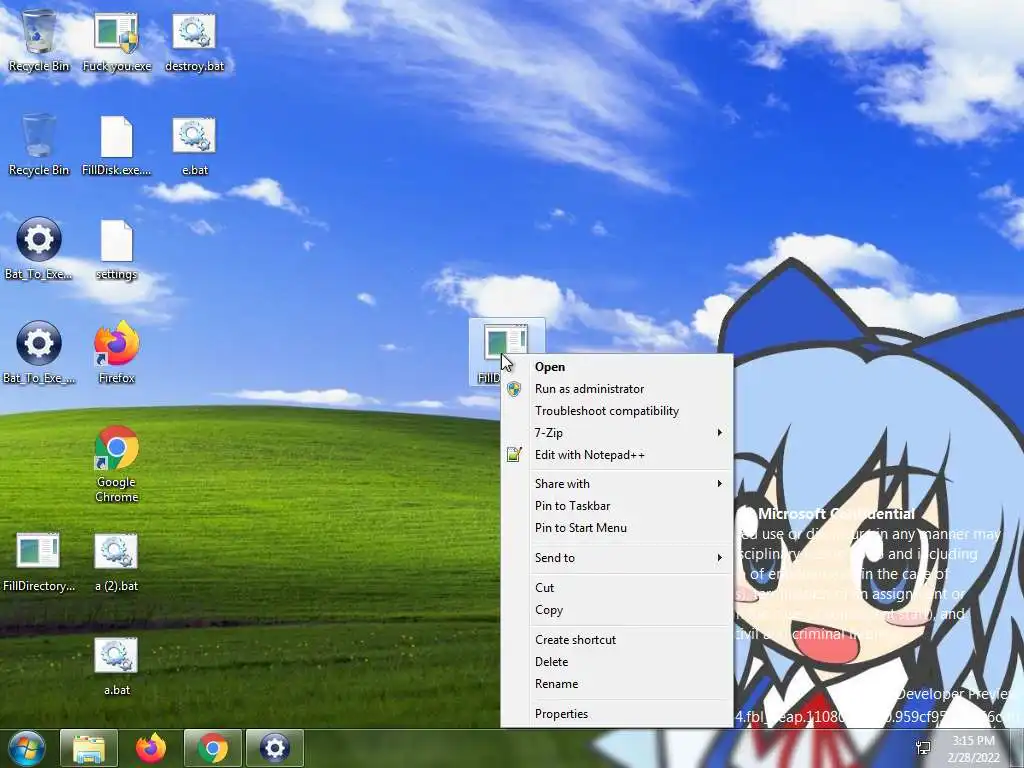Click the taskbar clock showing 3:15 PM
The height and width of the screenshot is (768, 1024).
pyautogui.click(x=974, y=749)
